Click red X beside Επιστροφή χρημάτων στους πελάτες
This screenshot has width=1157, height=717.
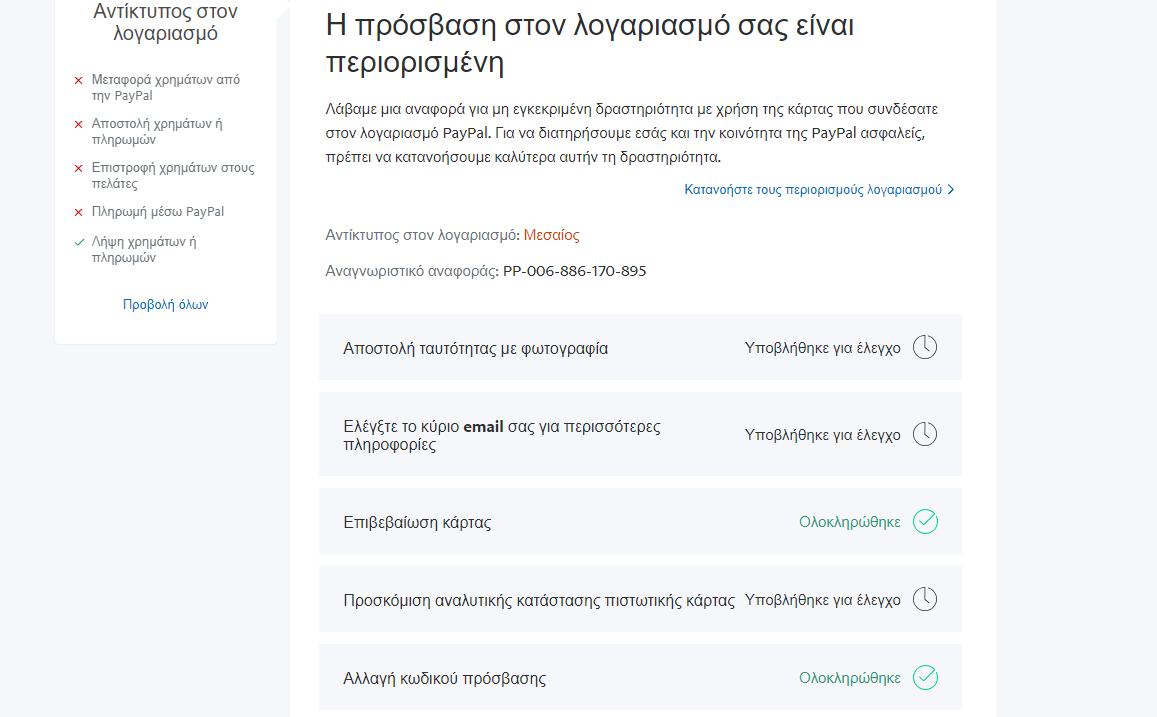78,169
